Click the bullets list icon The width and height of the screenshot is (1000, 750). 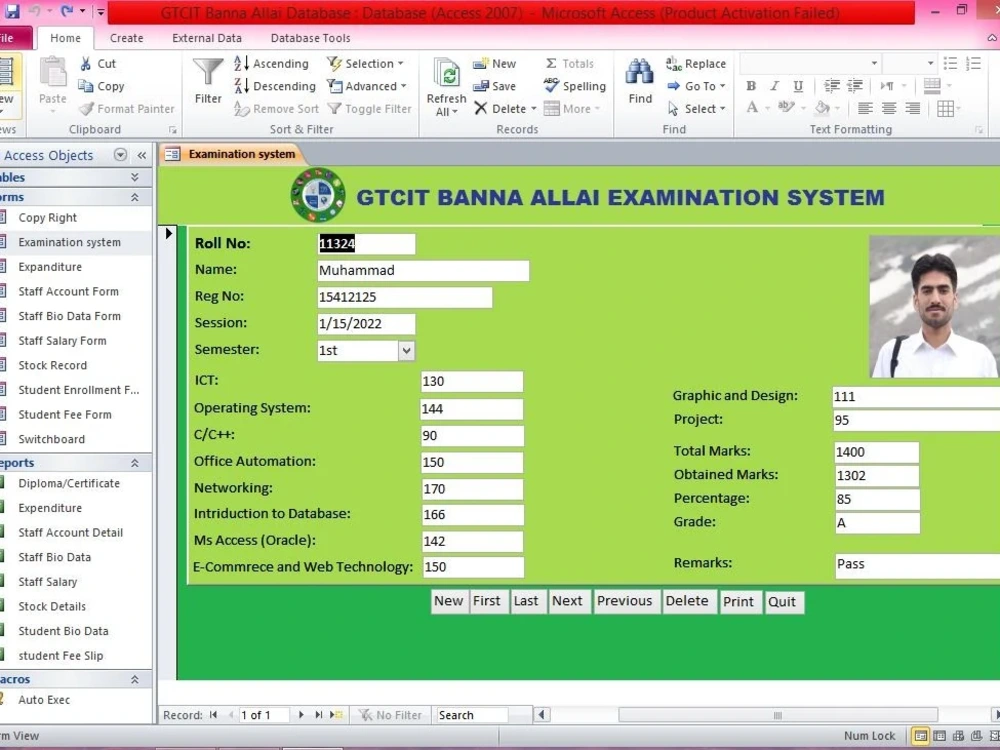click(x=950, y=63)
